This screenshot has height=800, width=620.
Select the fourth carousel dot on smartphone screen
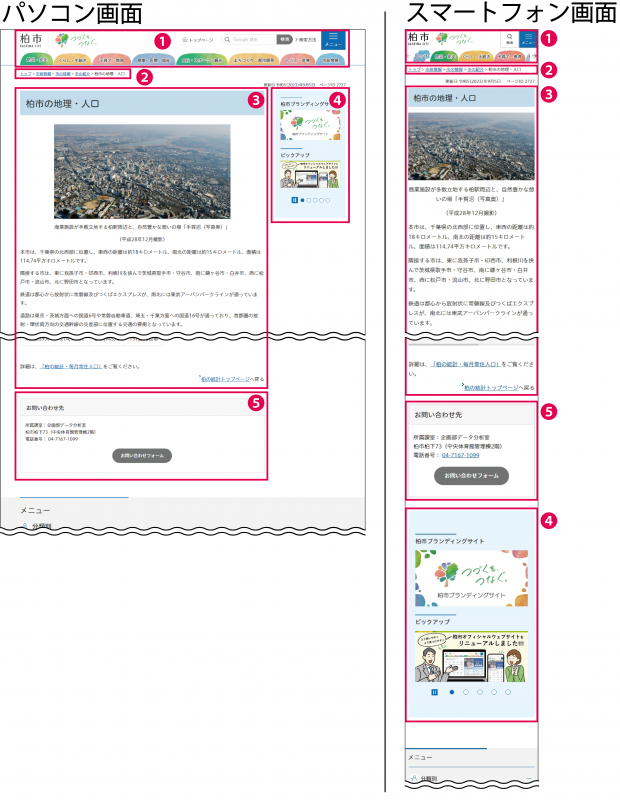click(493, 692)
